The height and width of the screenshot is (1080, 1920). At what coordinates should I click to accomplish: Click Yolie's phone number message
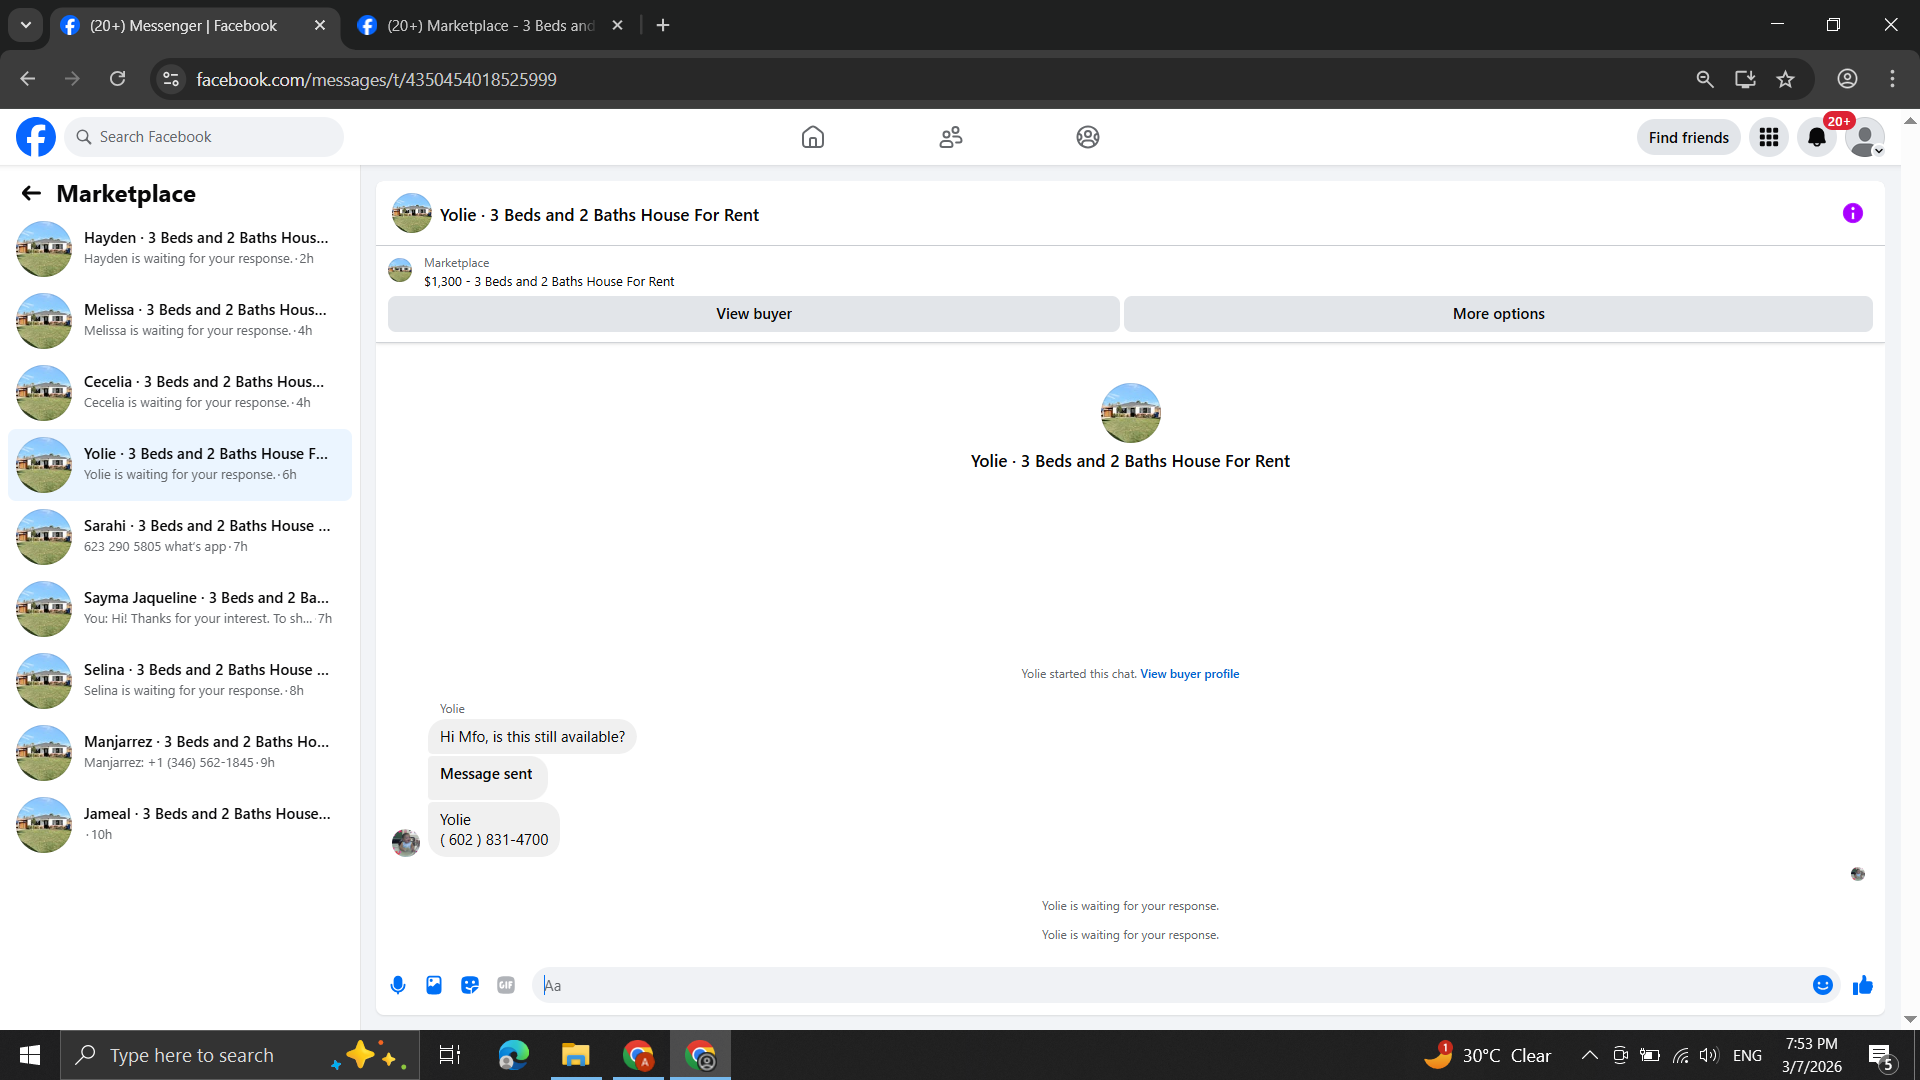[494, 830]
